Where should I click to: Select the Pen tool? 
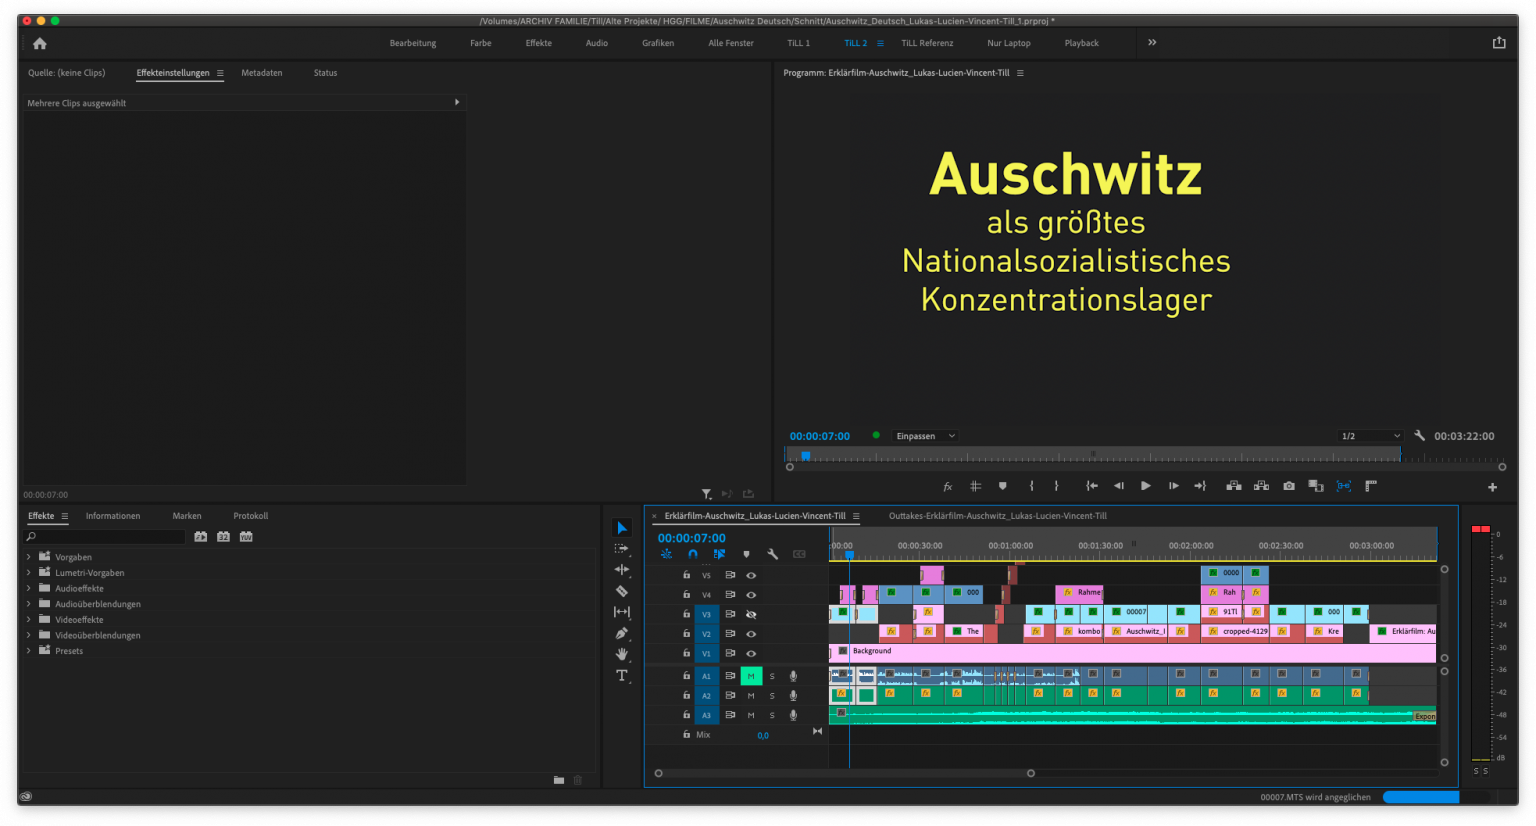(x=622, y=633)
